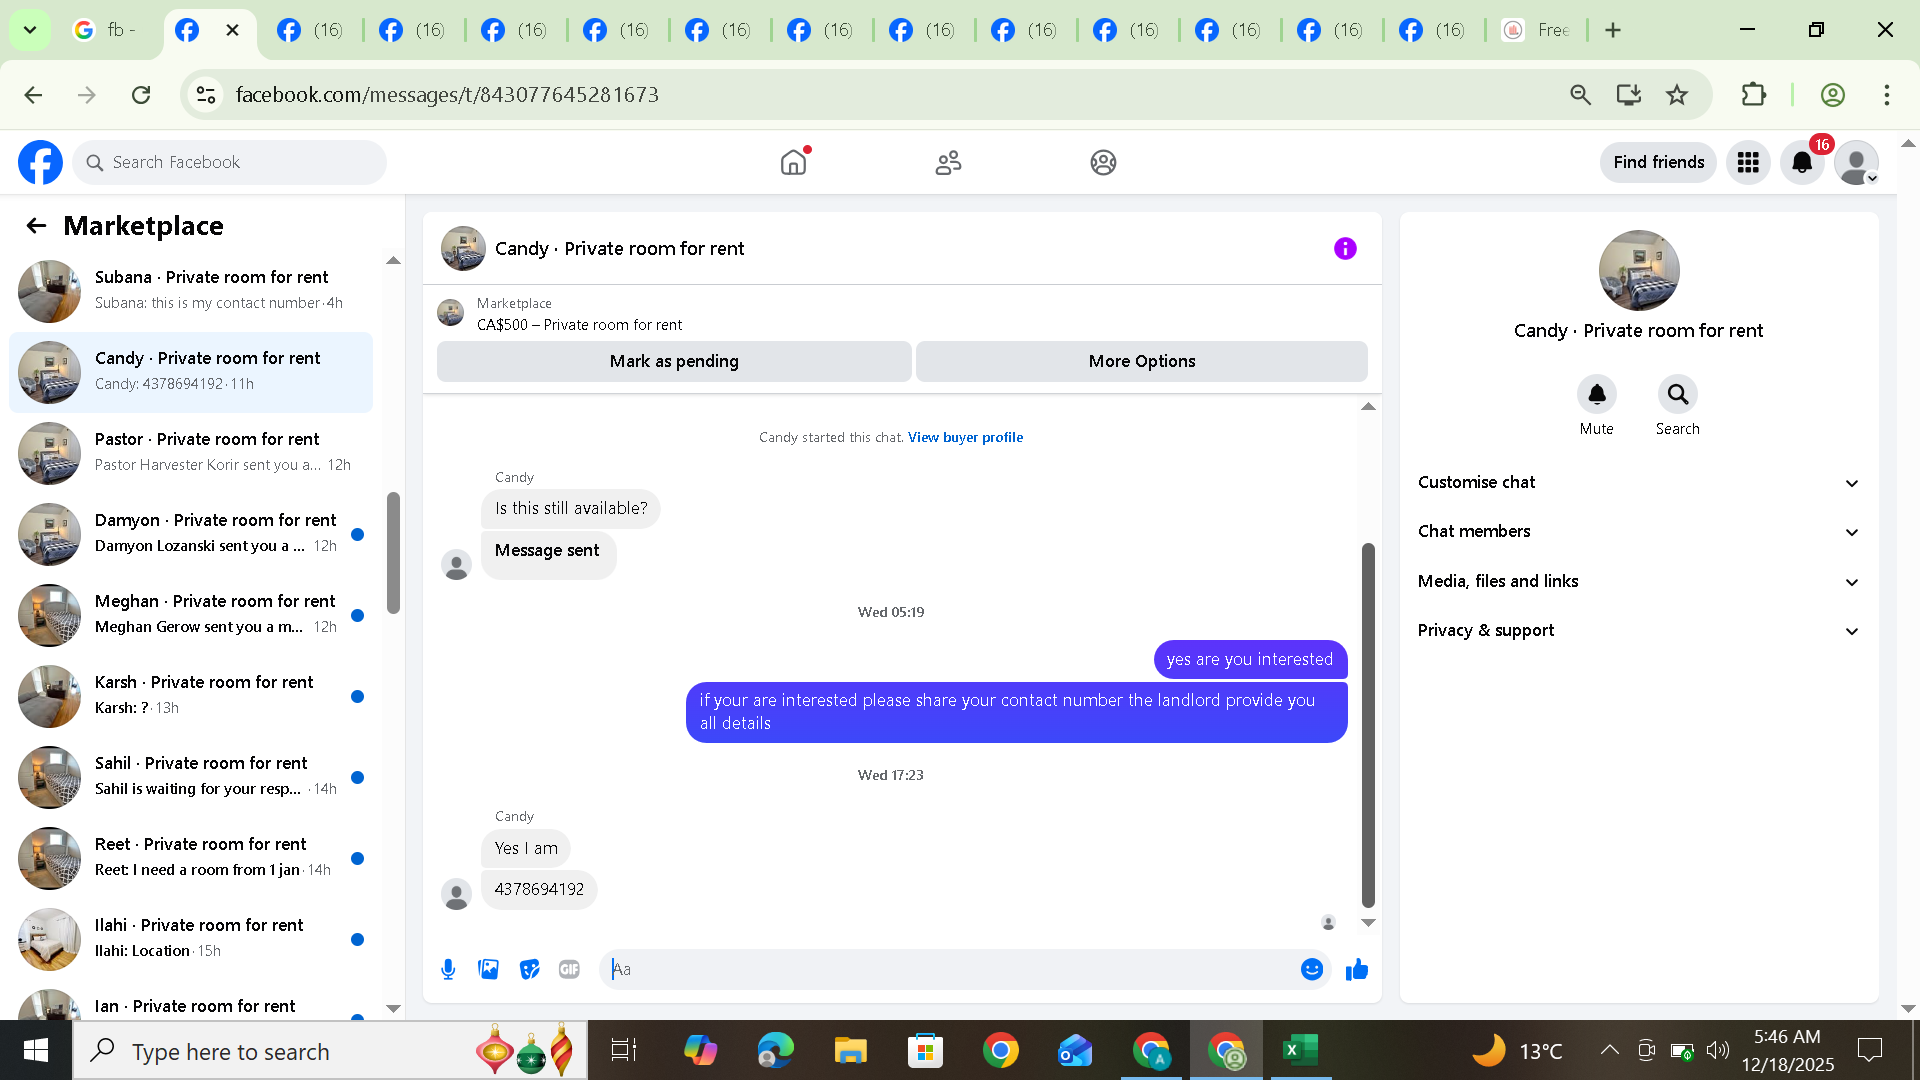
Task: Switch to the 'fb -' Google tab
Action: coord(108,30)
